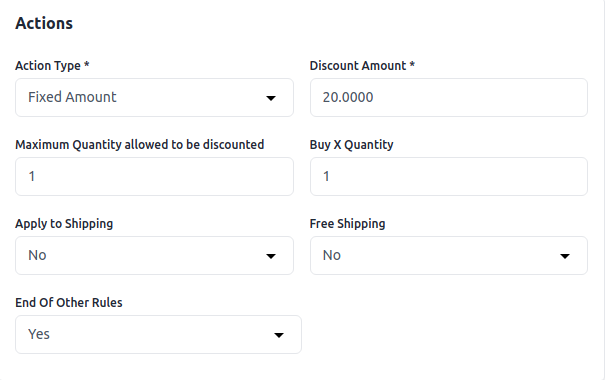Focus the Maximum Quantity allowed to be discounted field

pyautogui.click(x=154, y=176)
